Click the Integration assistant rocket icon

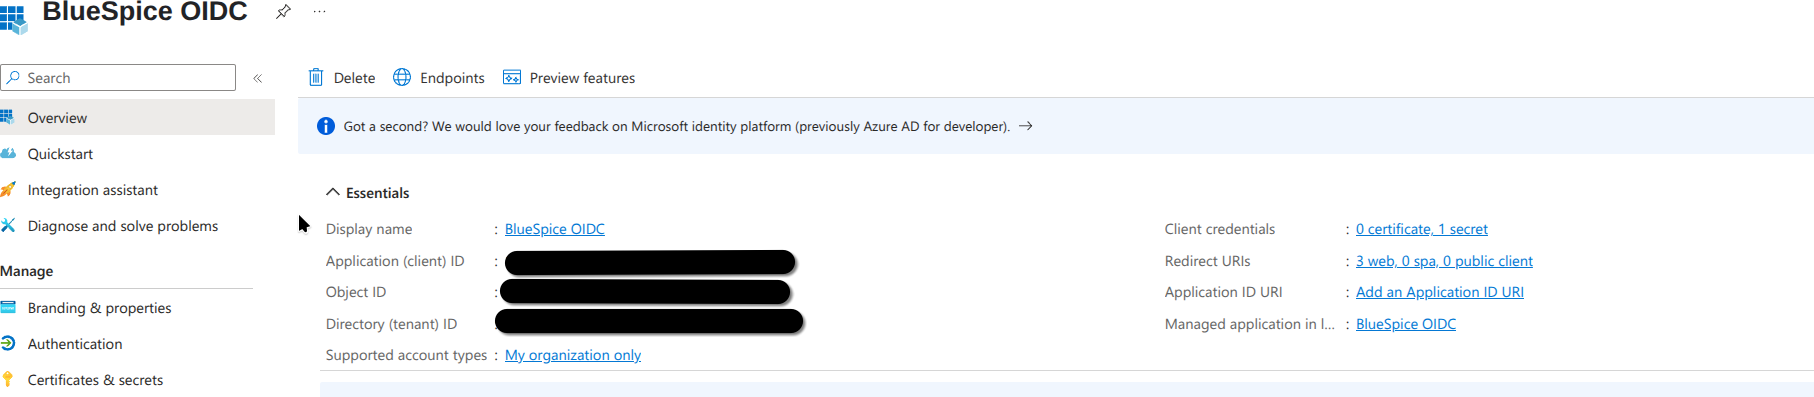pyautogui.click(x=8, y=189)
